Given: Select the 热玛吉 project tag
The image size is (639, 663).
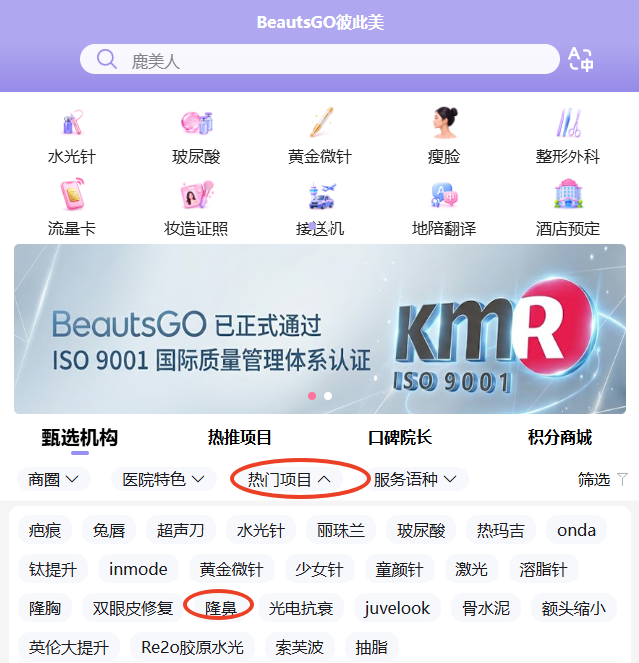Looking at the screenshot, I should 501,530.
